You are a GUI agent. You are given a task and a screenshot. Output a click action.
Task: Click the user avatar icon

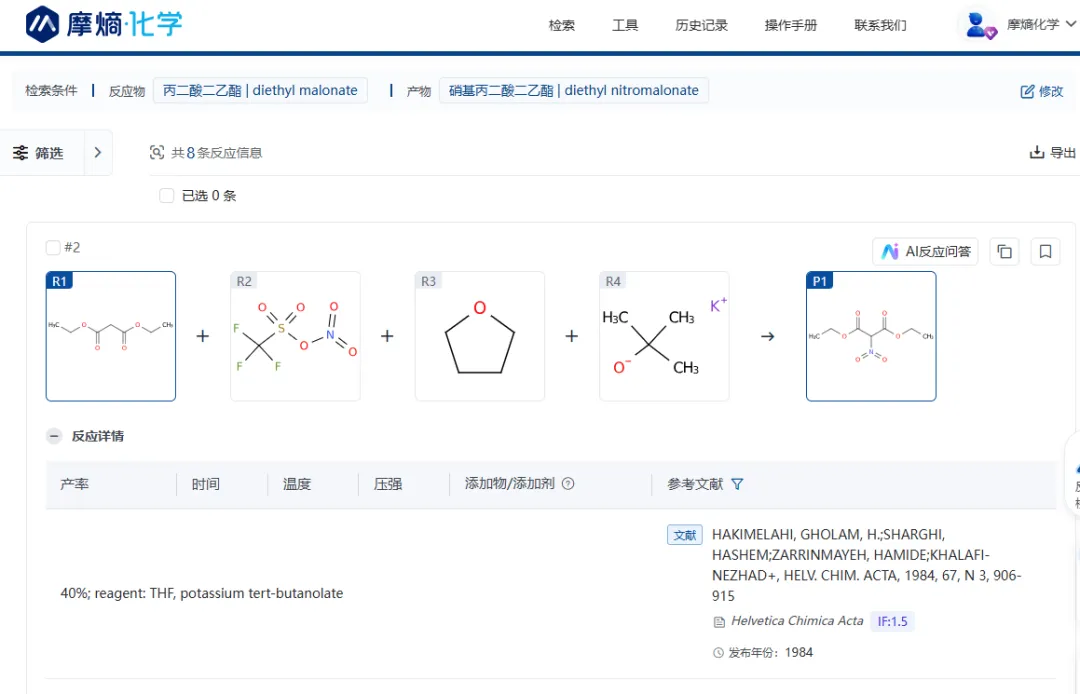point(979,25)
